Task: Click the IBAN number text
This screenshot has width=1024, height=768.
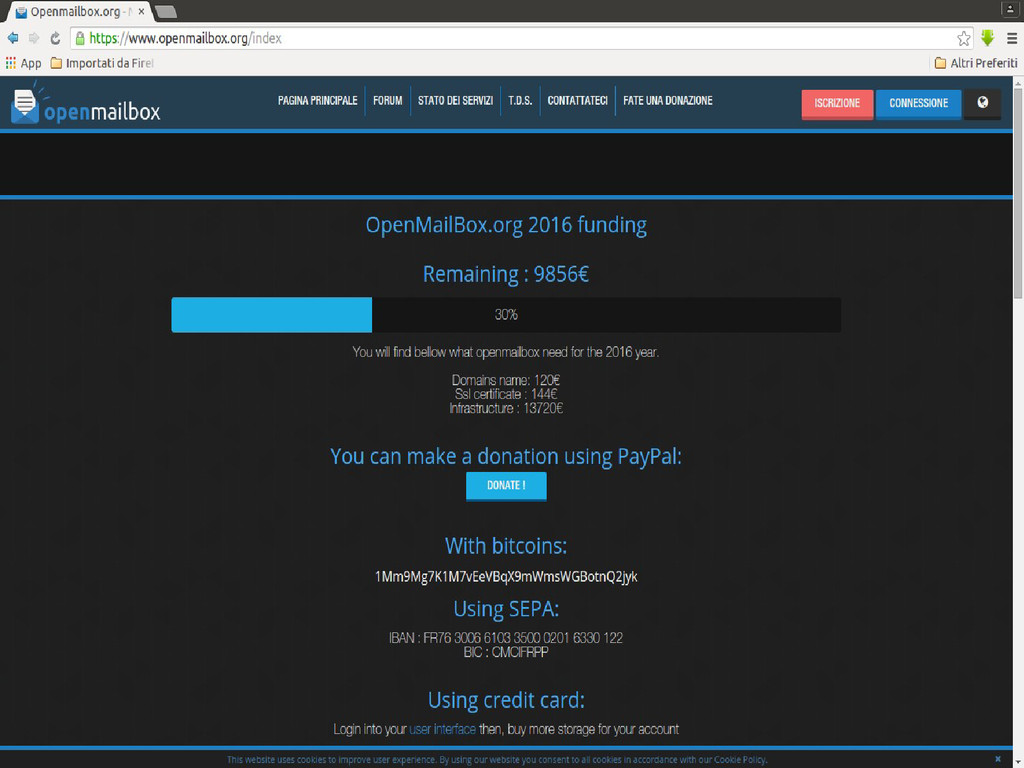Action: point(506,637)
